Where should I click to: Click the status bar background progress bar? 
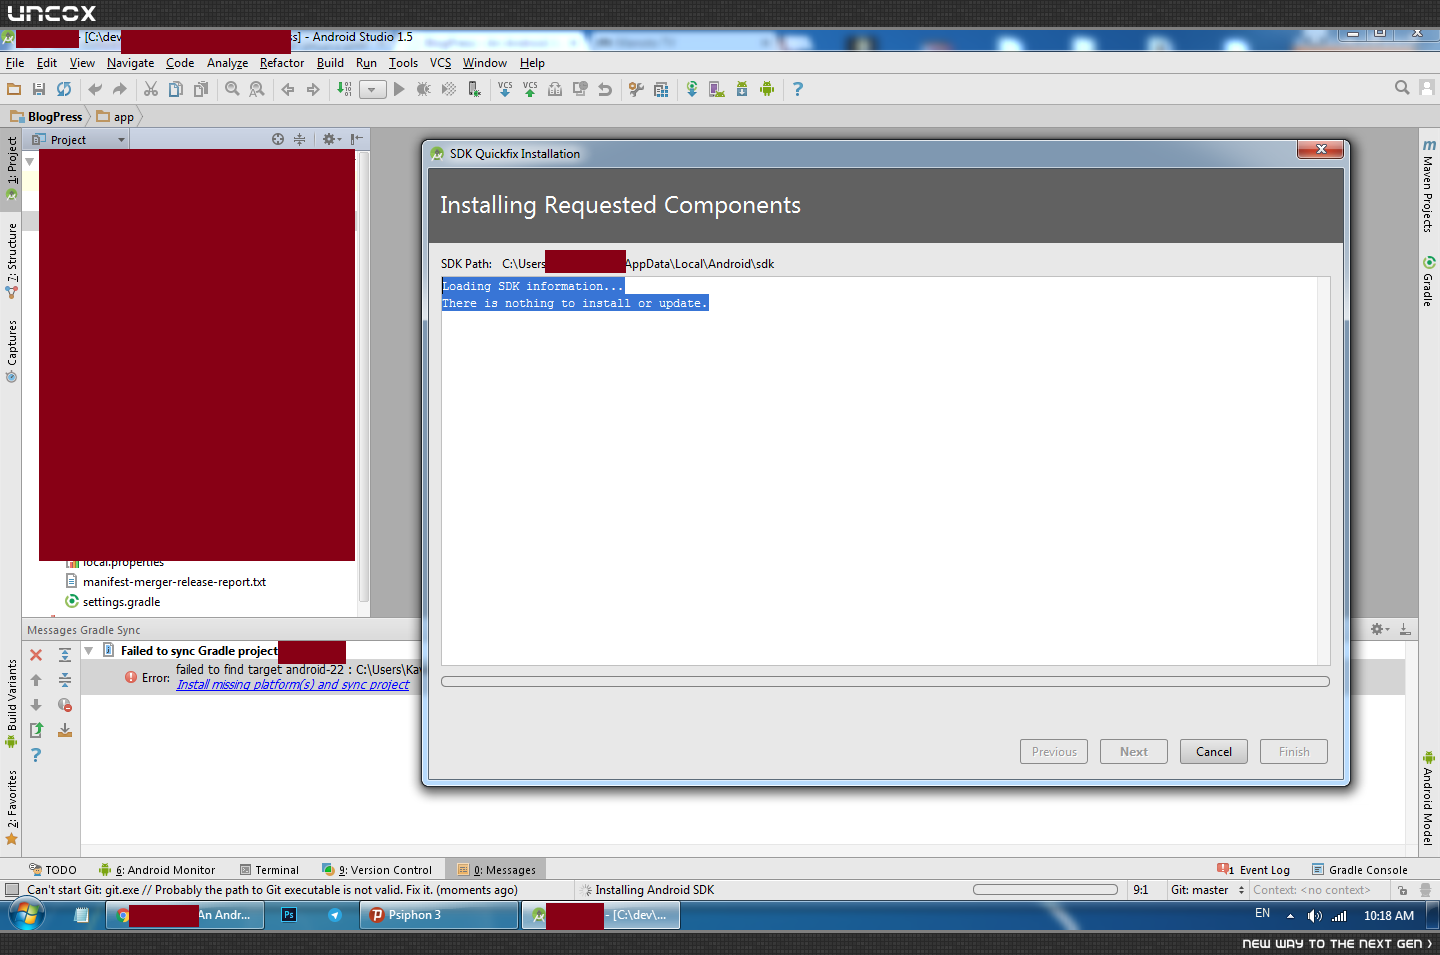coord(1045,889)
